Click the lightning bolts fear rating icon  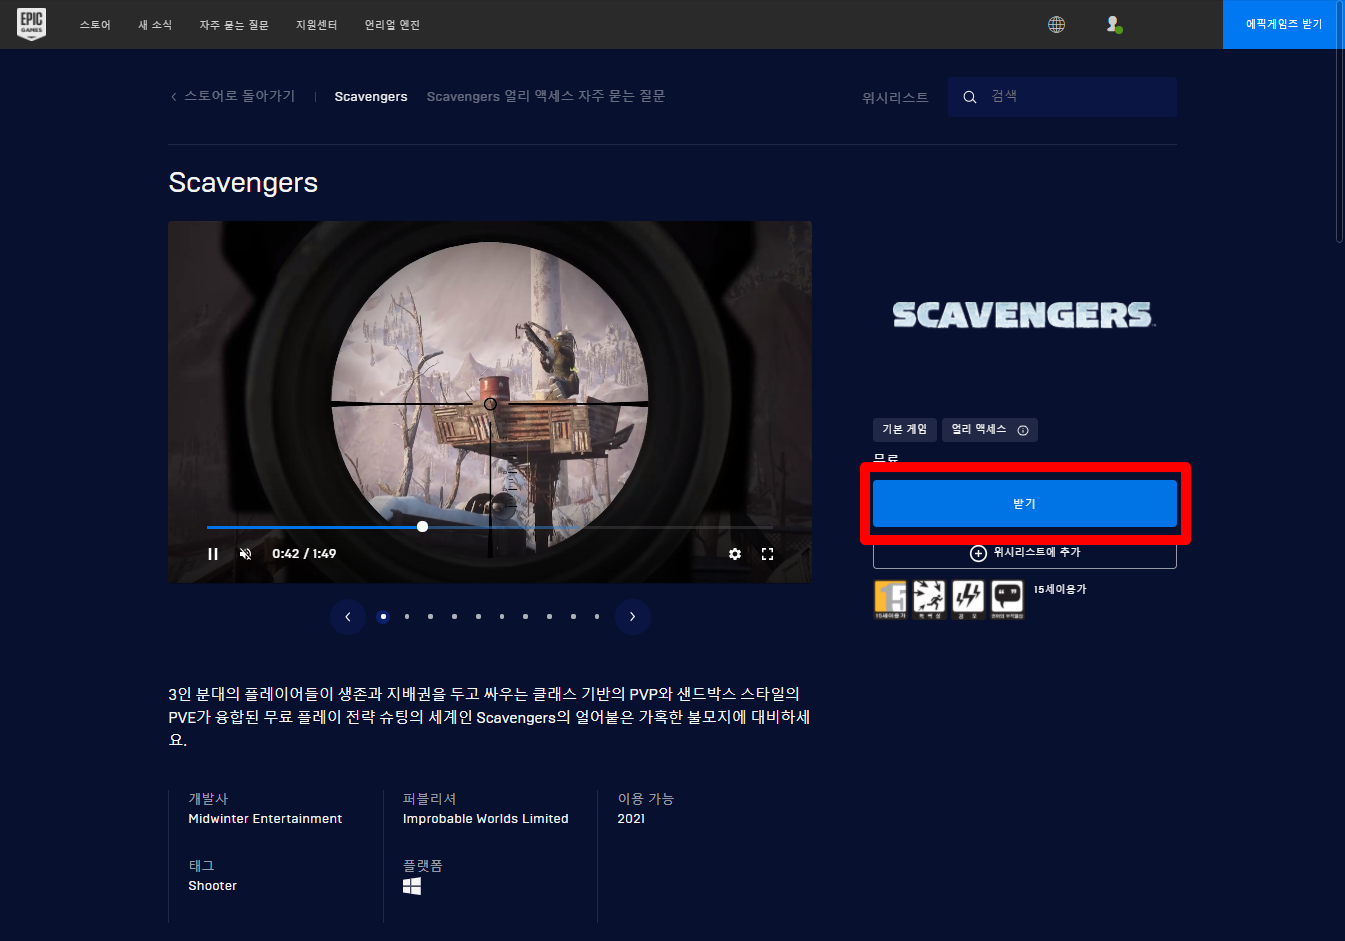(x=968, y=599)
